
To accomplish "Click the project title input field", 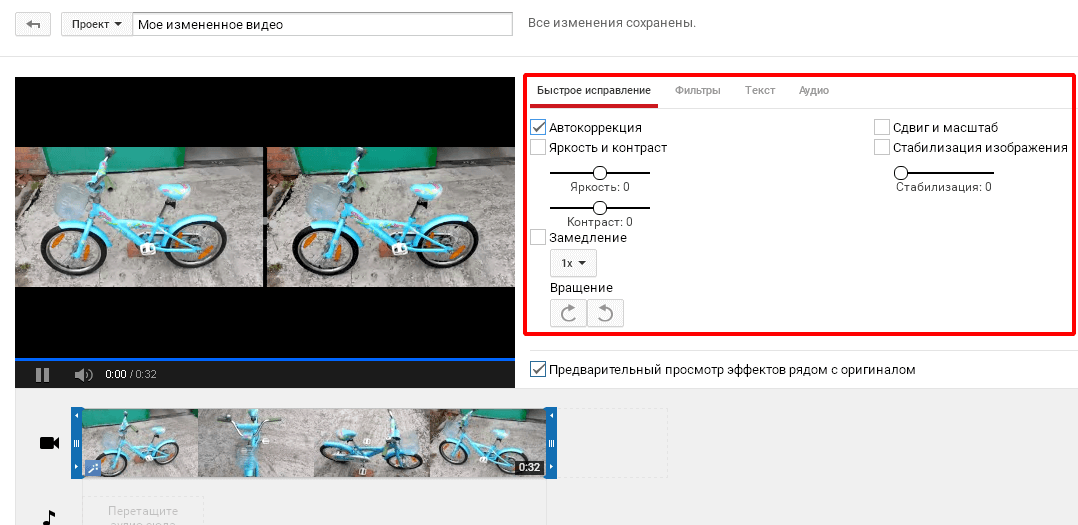I will [322, 24].
